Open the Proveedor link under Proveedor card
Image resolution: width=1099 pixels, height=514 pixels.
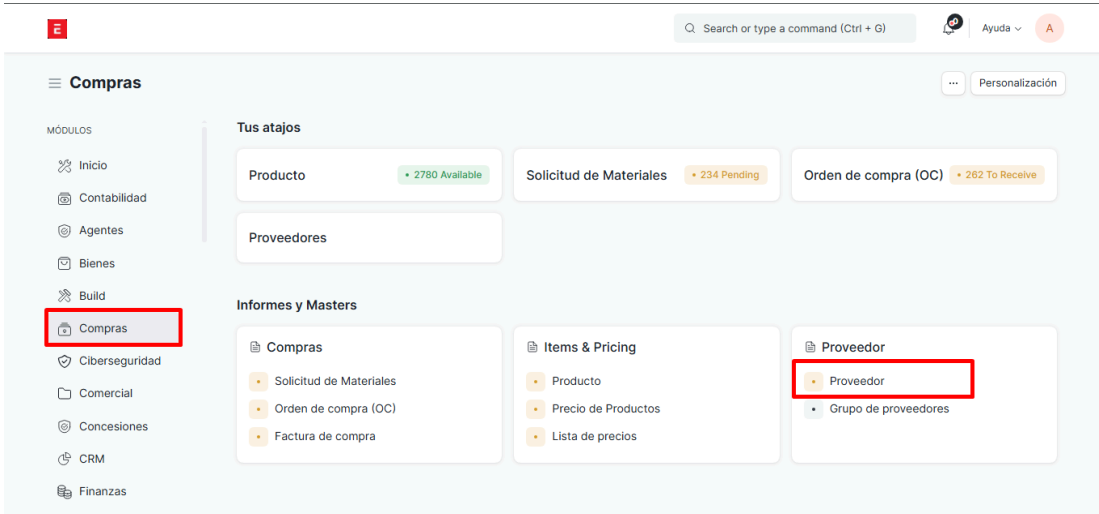pos(857,381)
